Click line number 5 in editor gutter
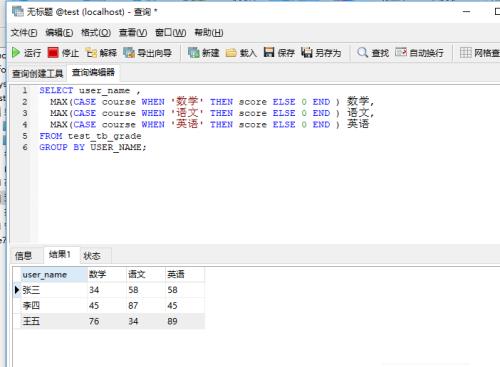 25,136
